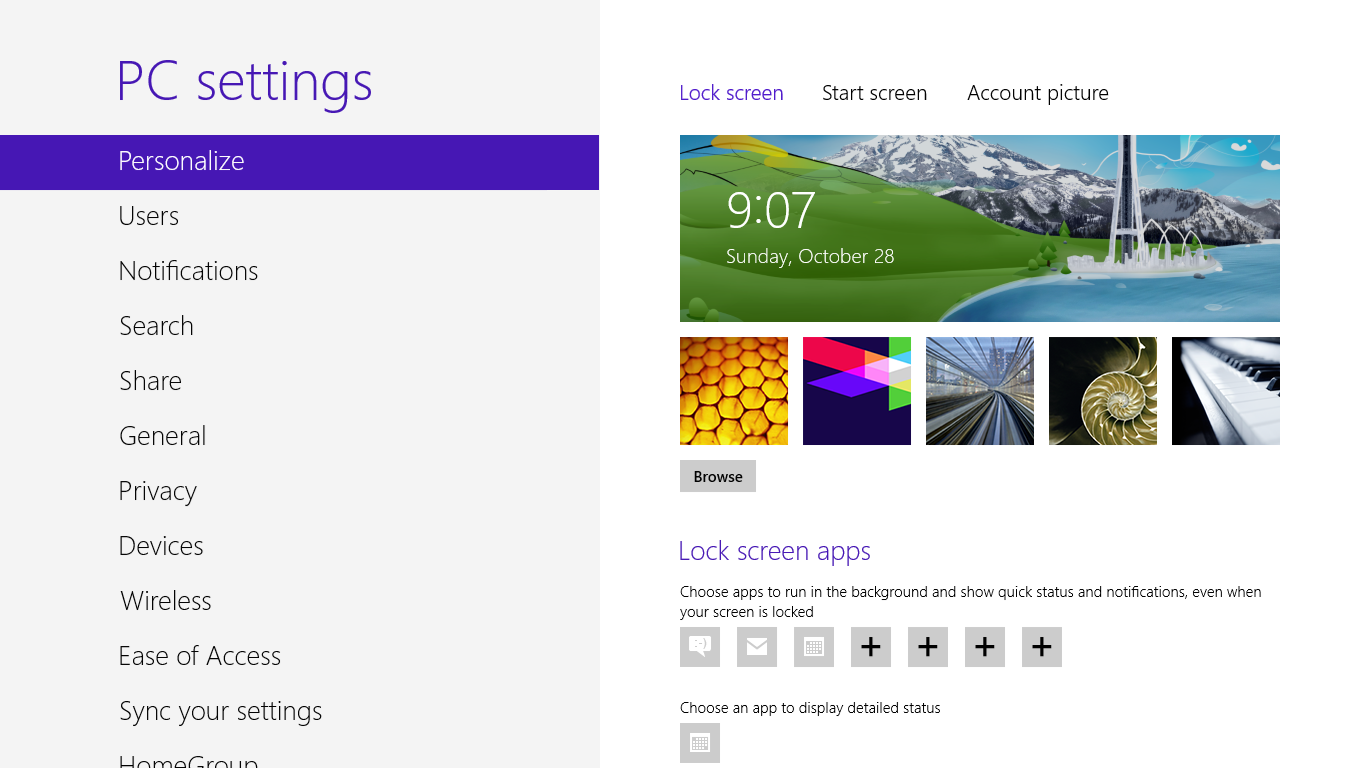The image size is (1366, 768).
Task: Open the Wireless settings category
Action: (x=299, y=601)
